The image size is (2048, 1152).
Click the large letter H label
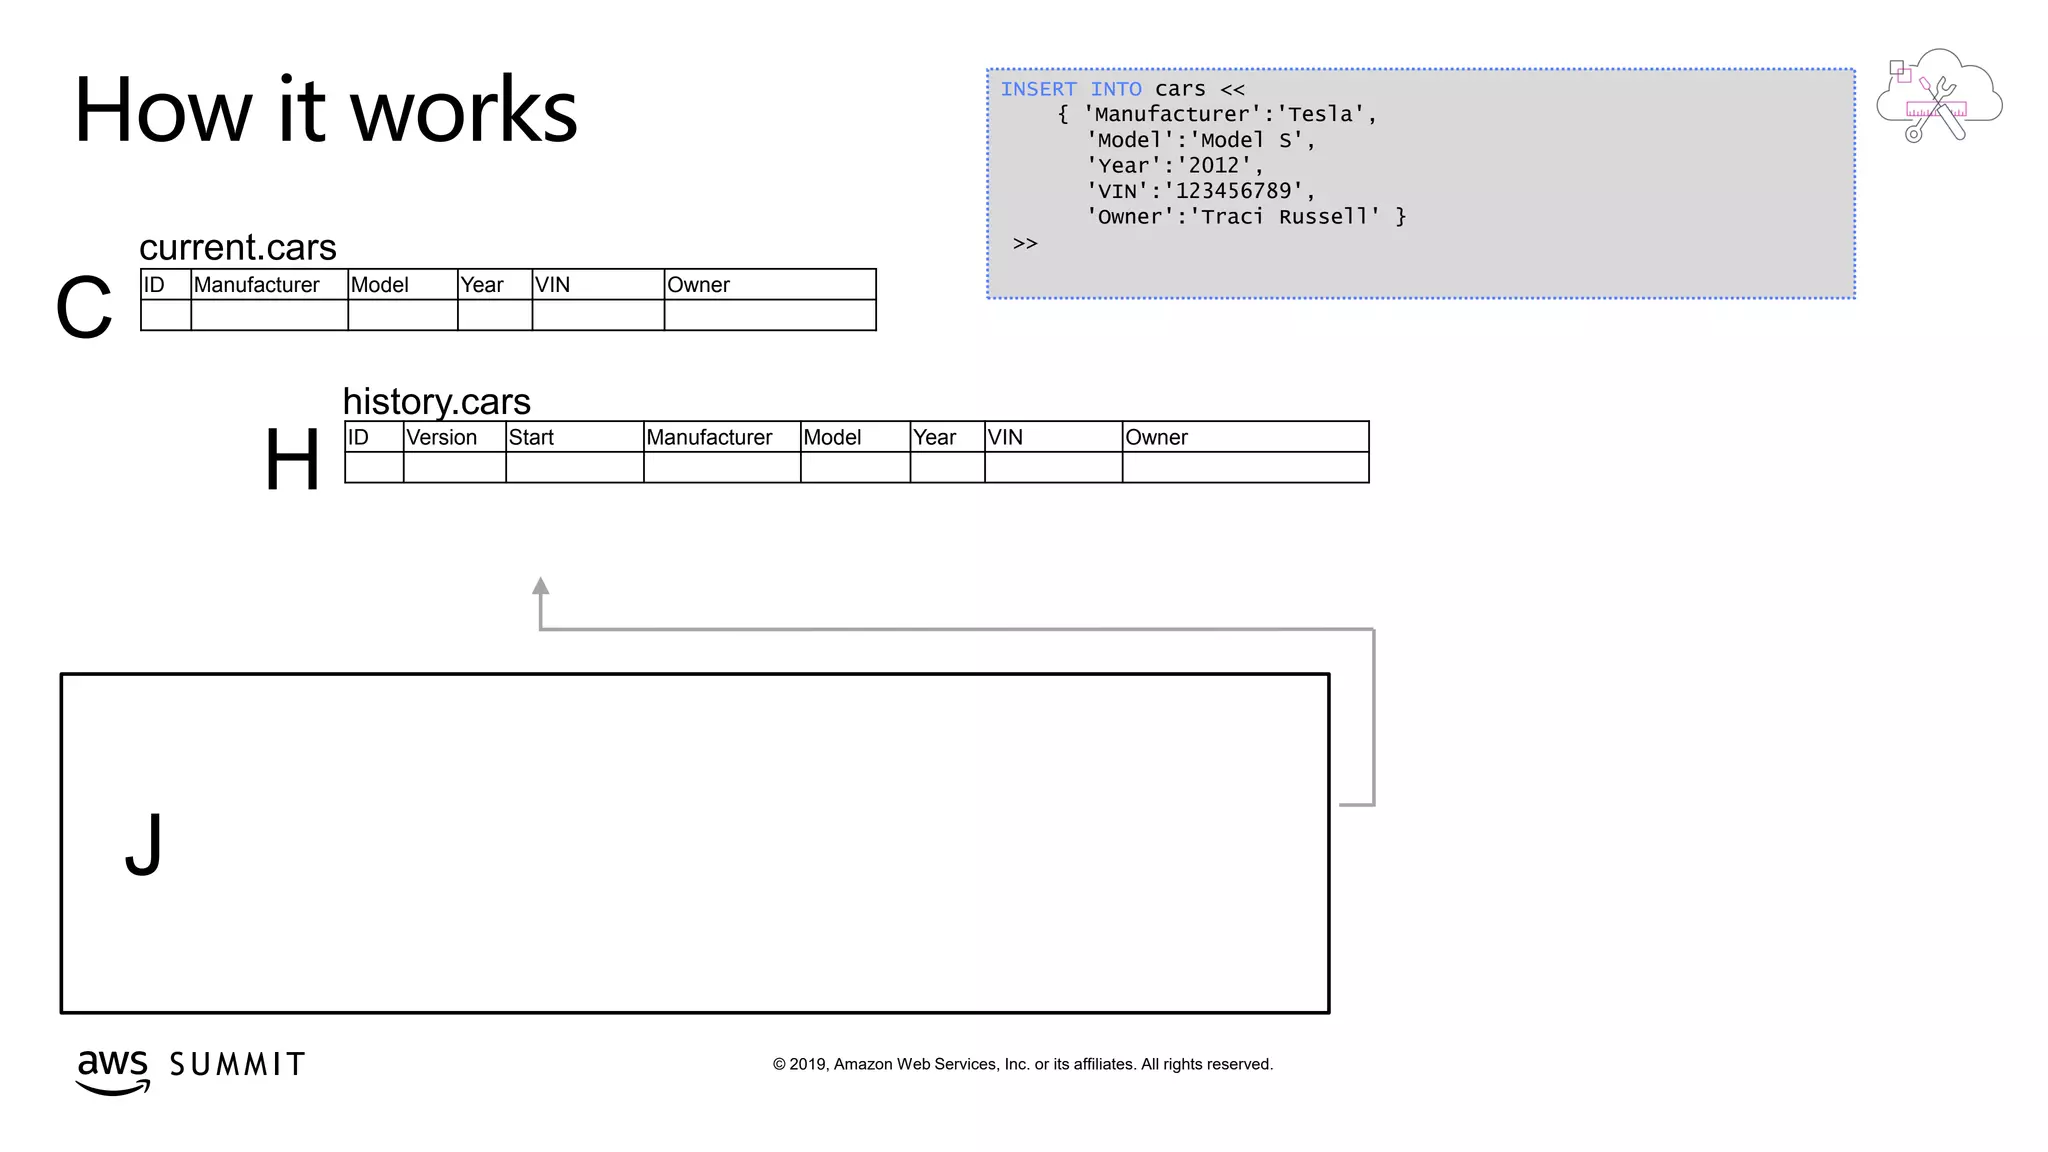(292, 459)
